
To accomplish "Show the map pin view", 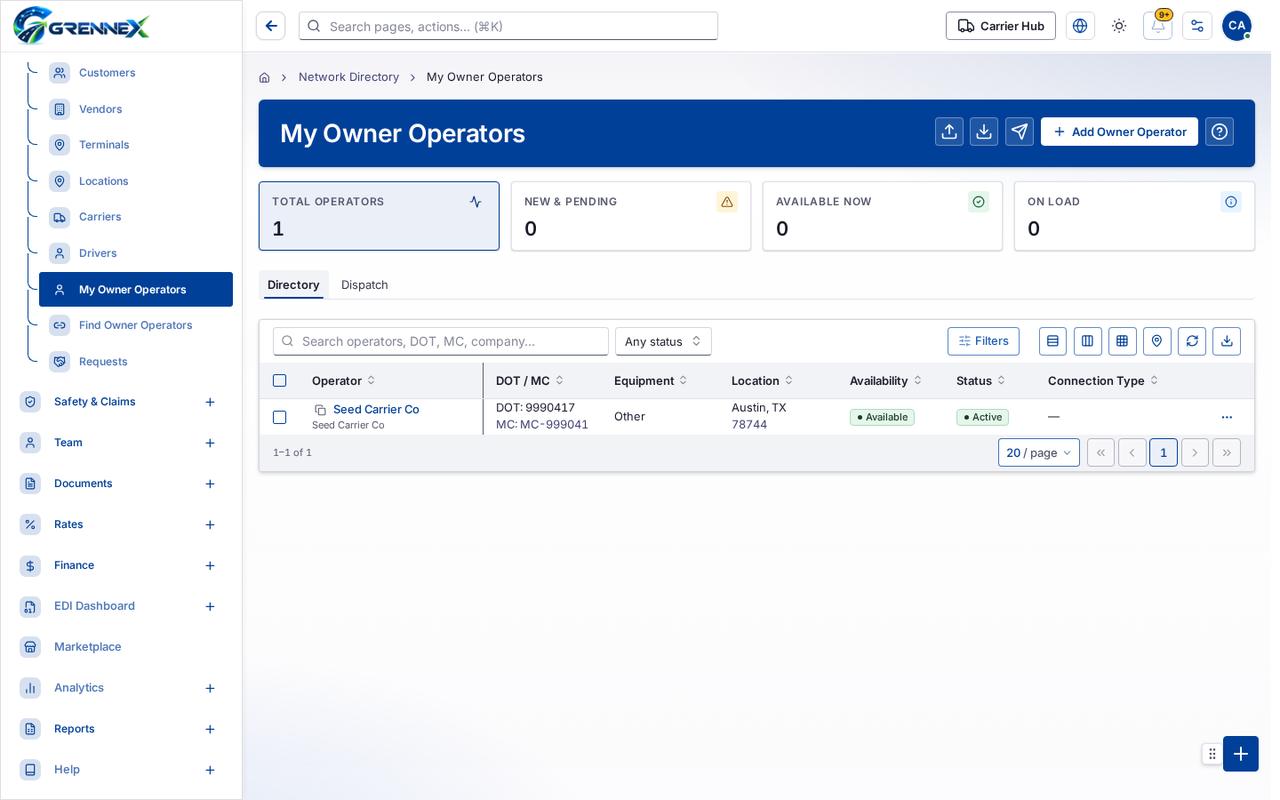I will click(1157, 341).
